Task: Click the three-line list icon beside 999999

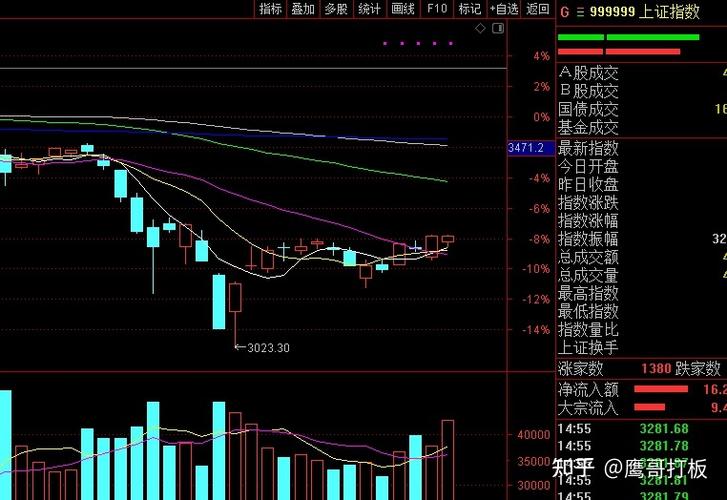Action: [578, 11]
